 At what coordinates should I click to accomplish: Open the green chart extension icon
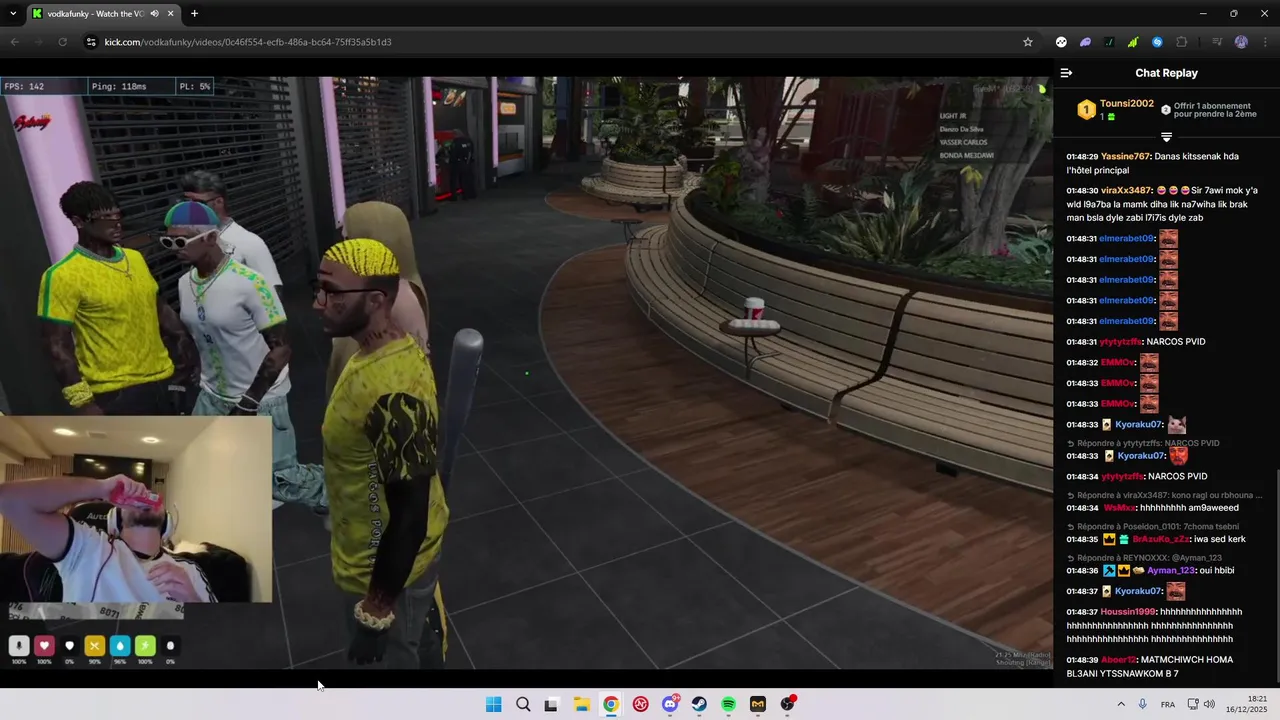(1133, 42)
